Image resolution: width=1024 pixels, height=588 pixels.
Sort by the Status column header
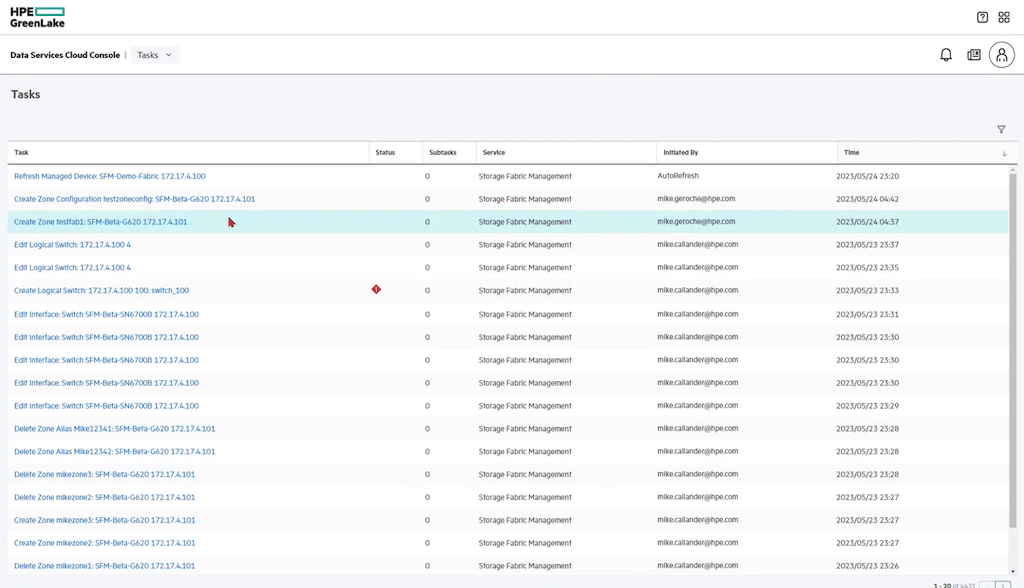point(385,152)
